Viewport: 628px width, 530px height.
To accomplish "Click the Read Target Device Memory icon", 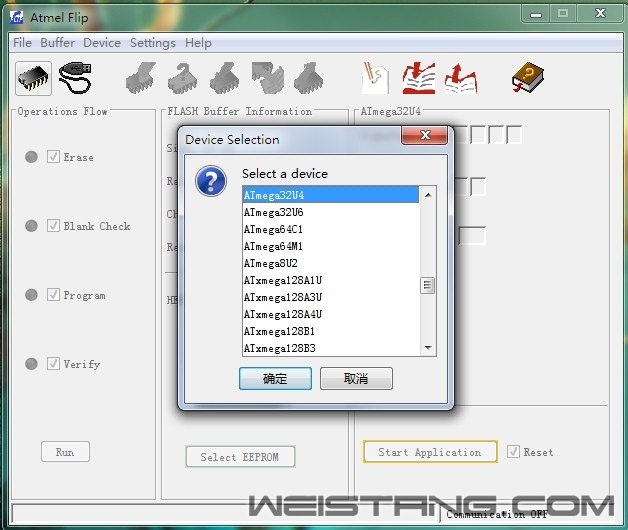I will tap(308, 78).
